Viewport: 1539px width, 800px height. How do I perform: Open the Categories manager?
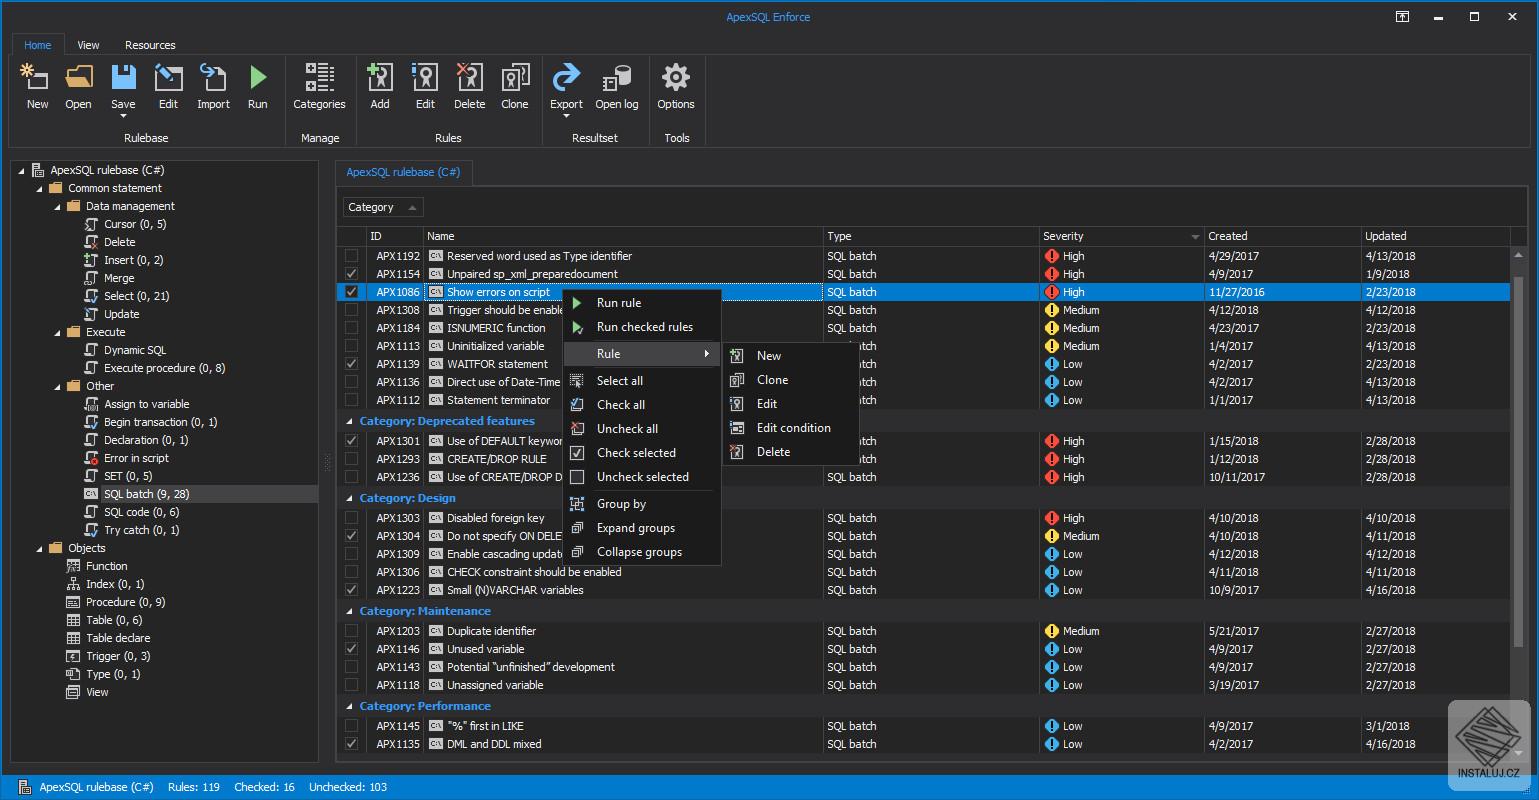point(319,86)
